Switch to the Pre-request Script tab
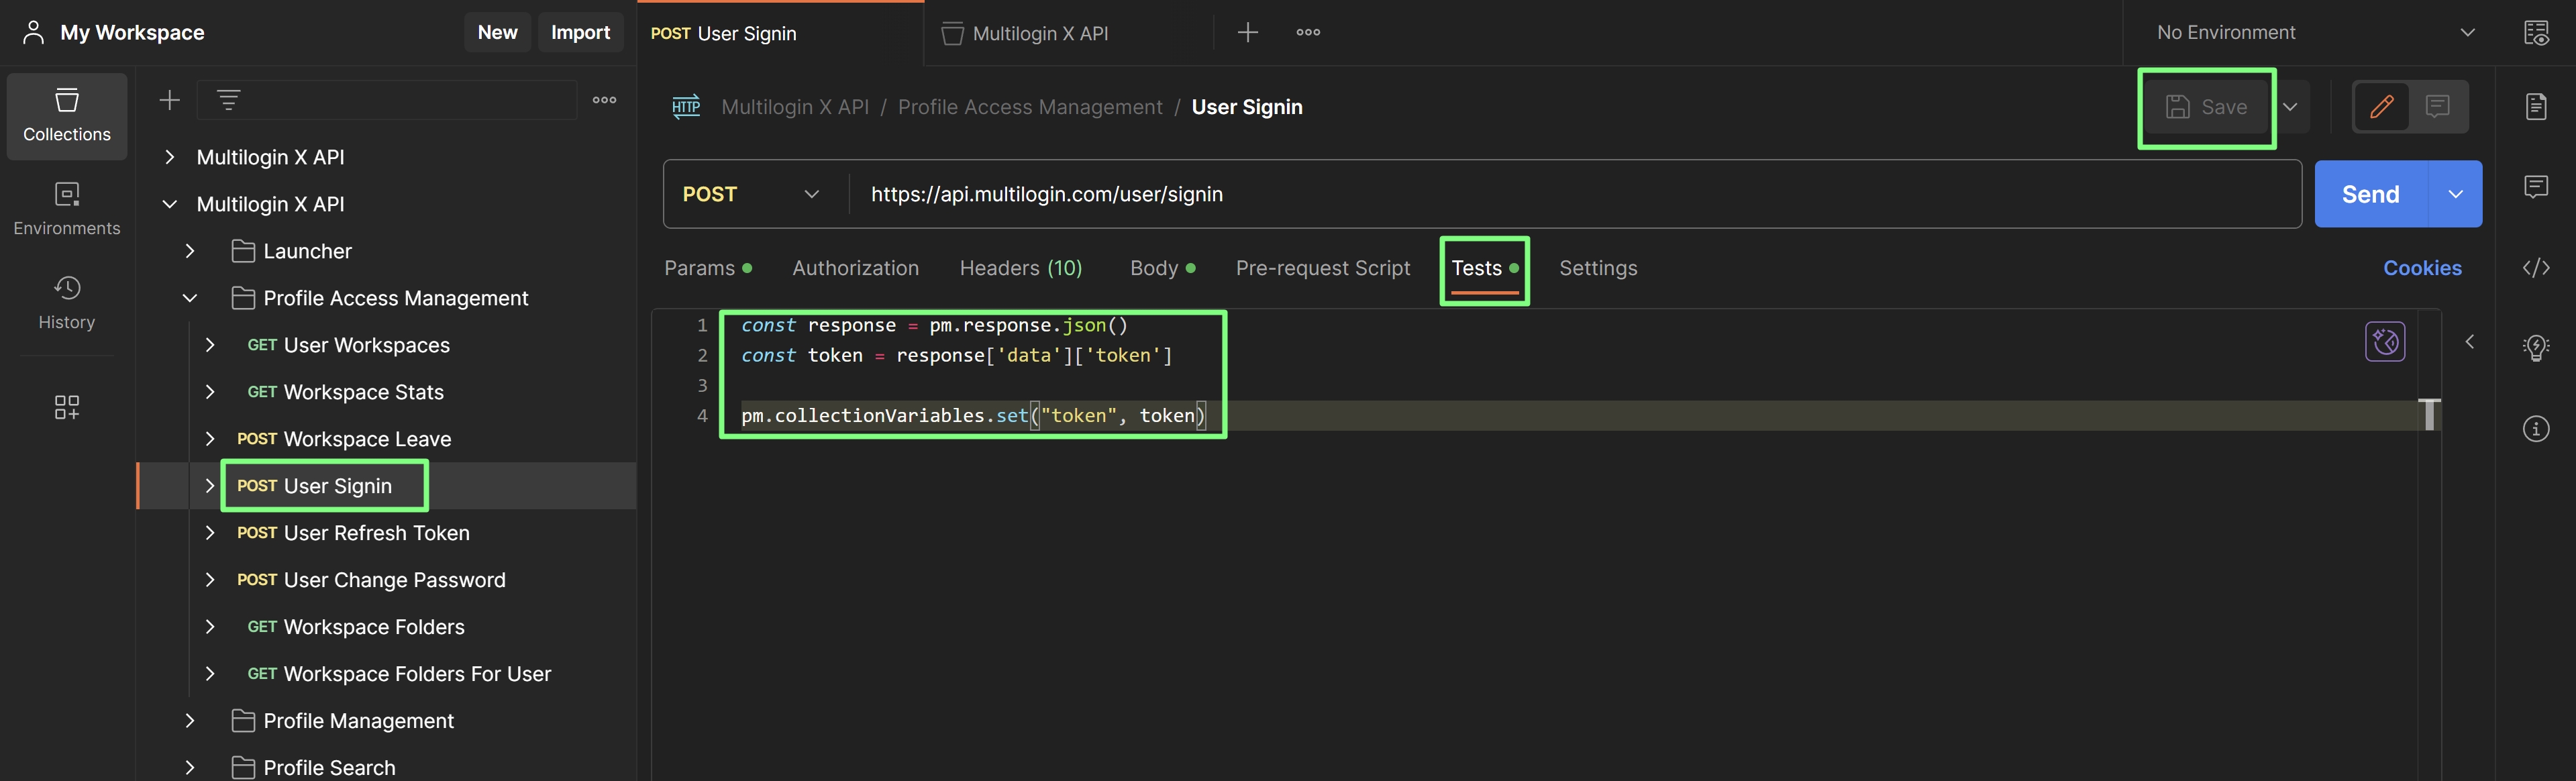 click(x=1322, y=268)
